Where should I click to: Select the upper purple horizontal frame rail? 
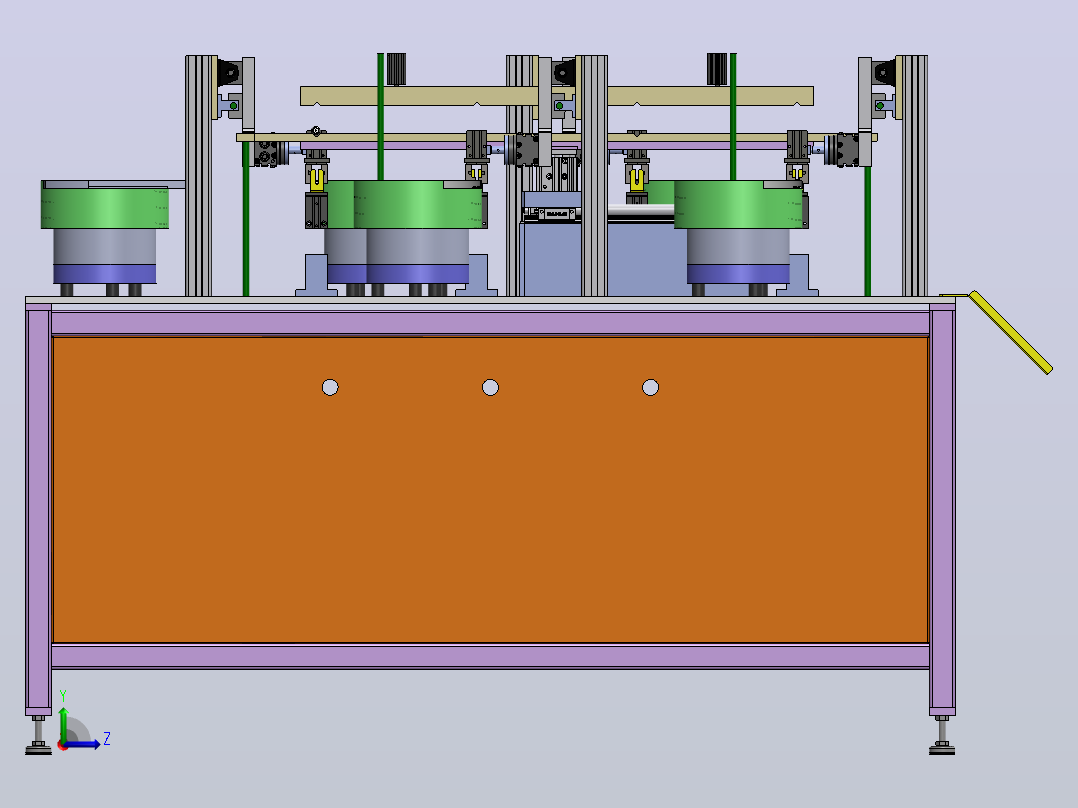pos(490,323)
